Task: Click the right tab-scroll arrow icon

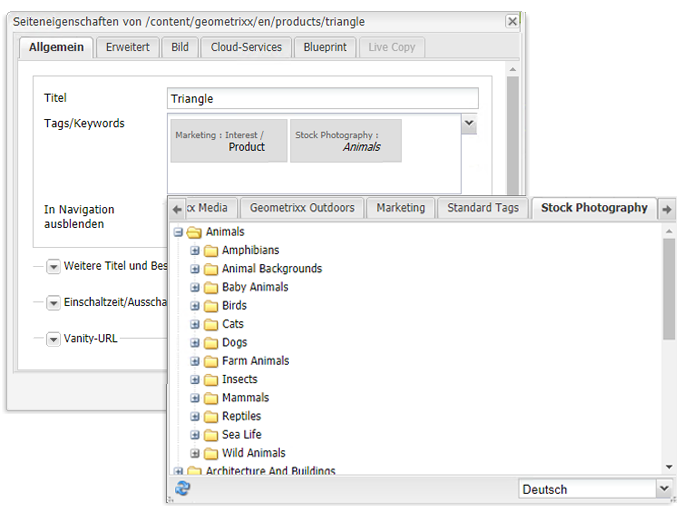Action: (667, 209)
